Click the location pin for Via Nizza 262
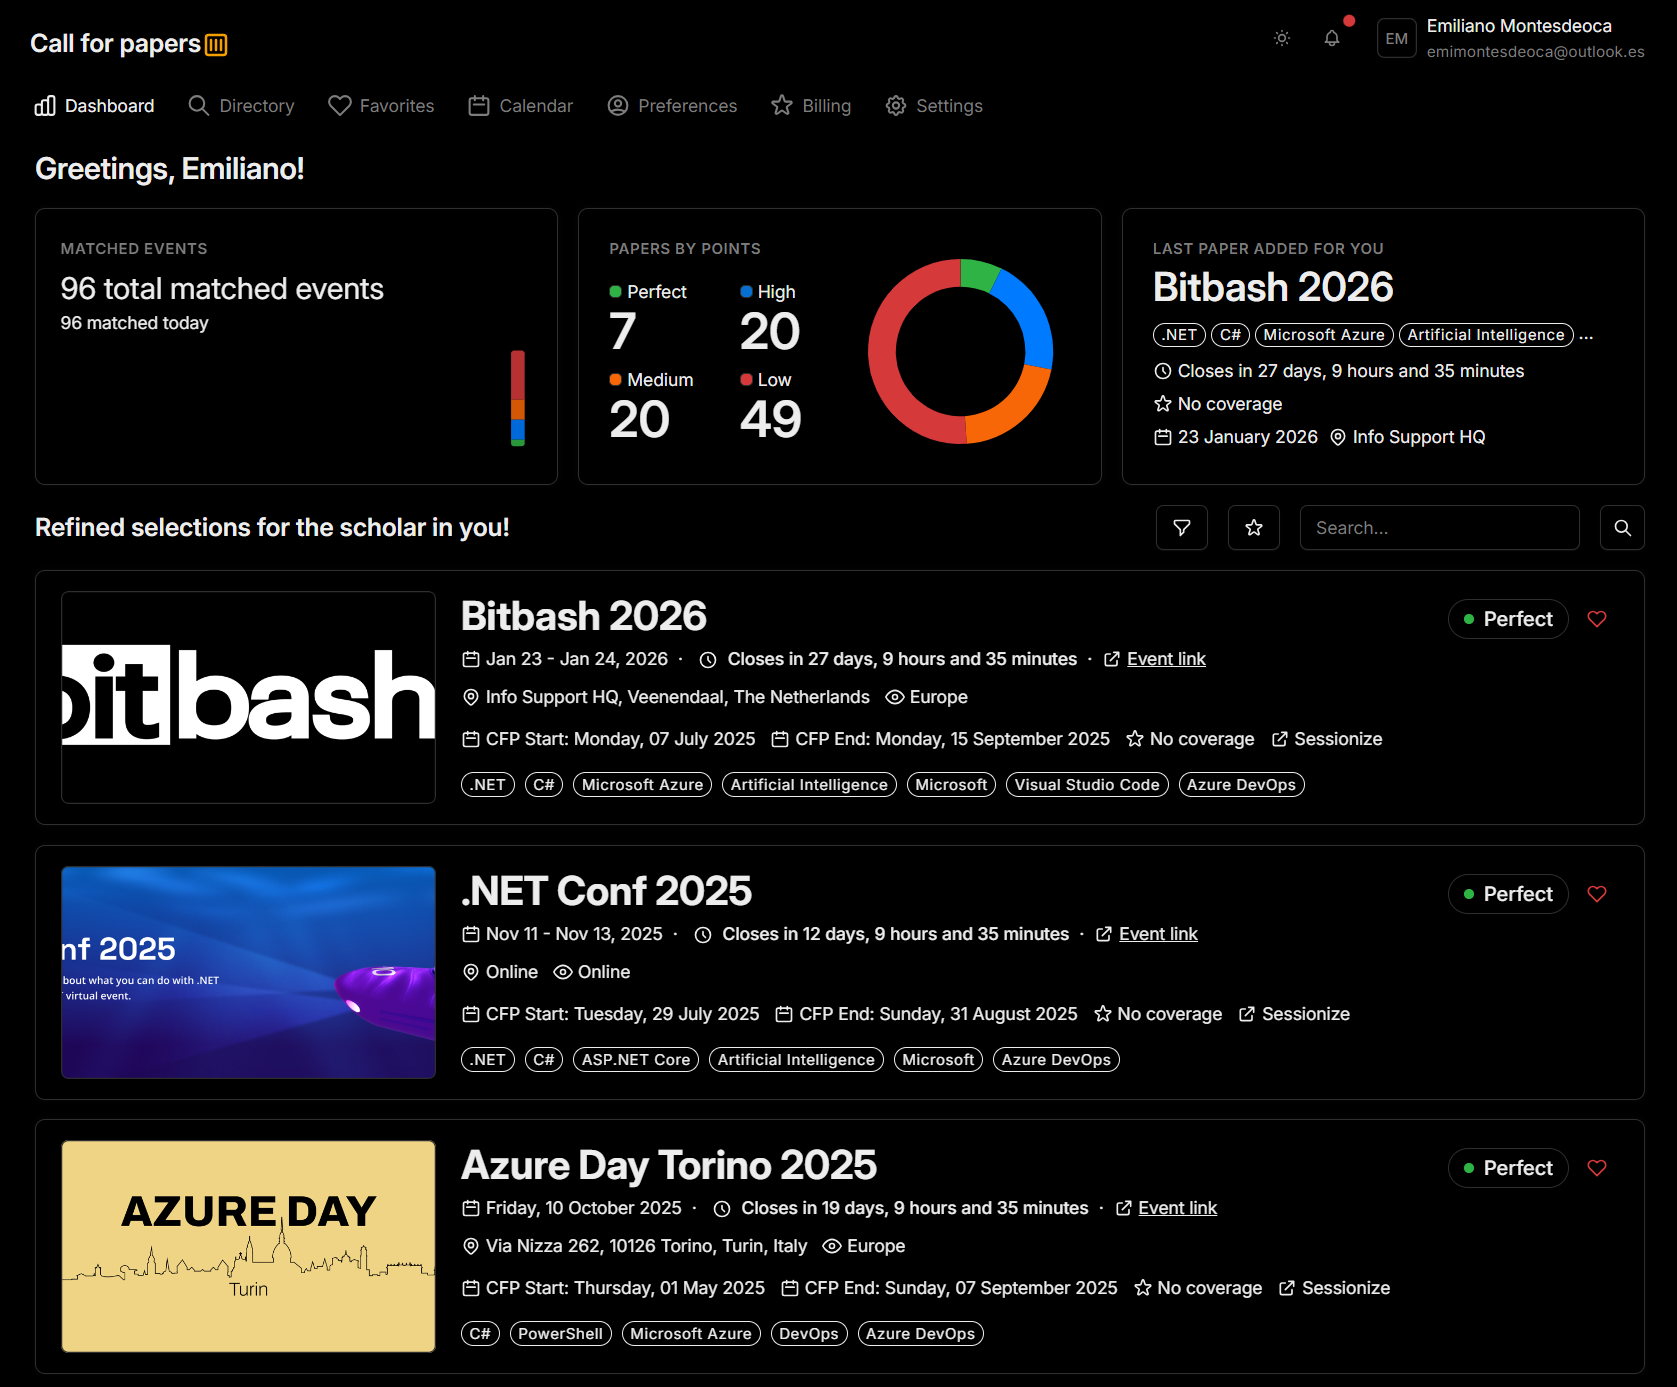This screenshot has height=1387, width=1677. point(471,1246)
